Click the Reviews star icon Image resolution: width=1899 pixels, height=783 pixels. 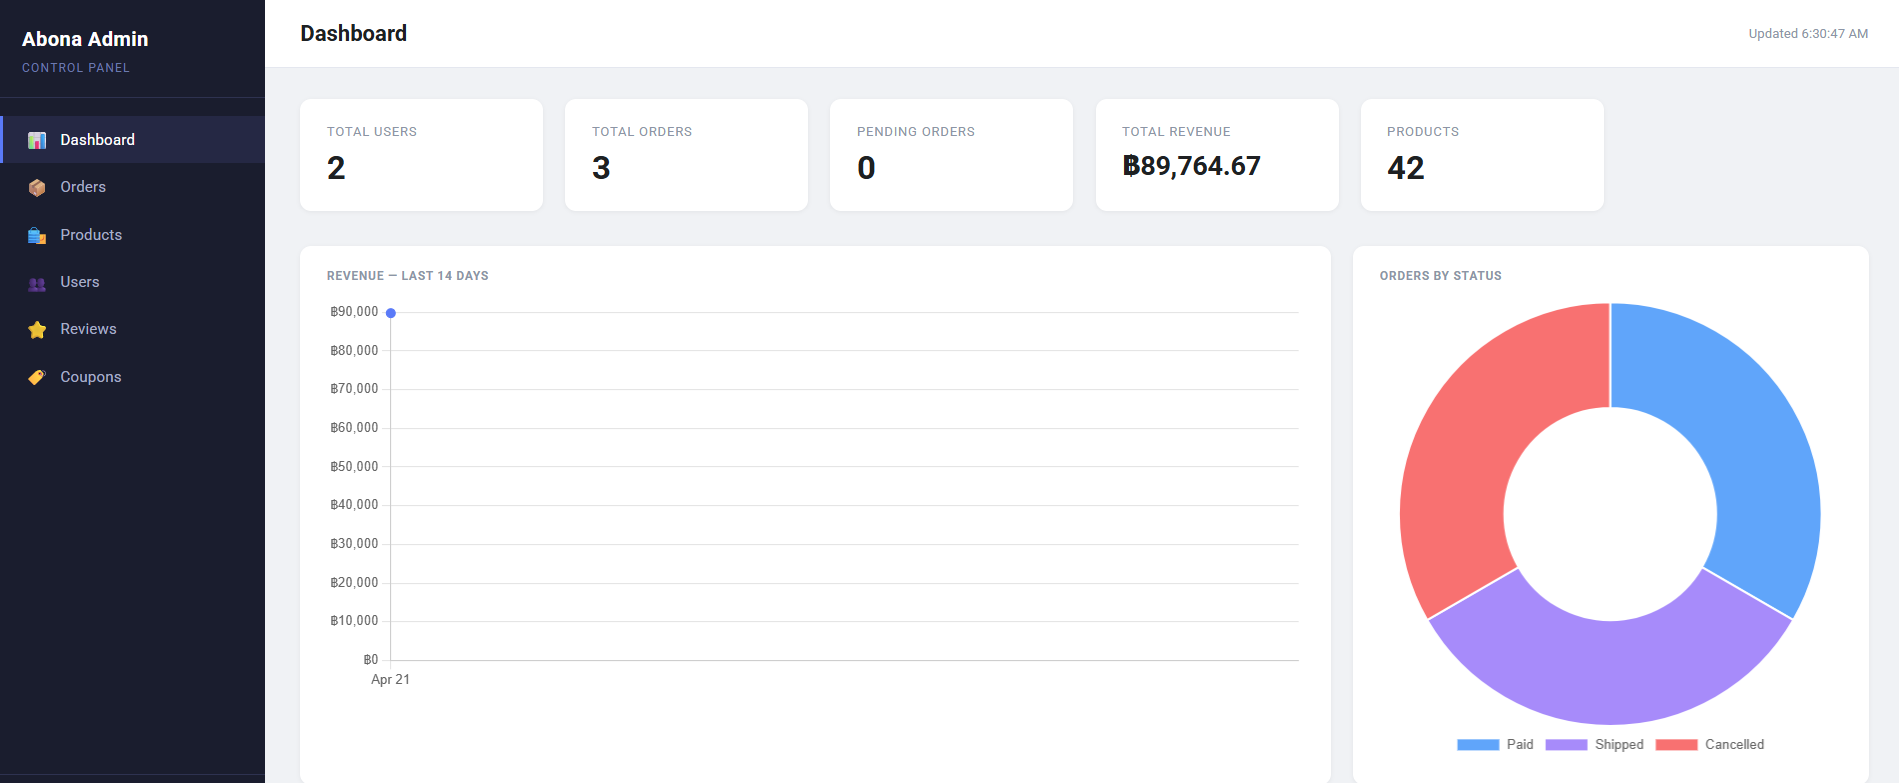tap(37, 330)
